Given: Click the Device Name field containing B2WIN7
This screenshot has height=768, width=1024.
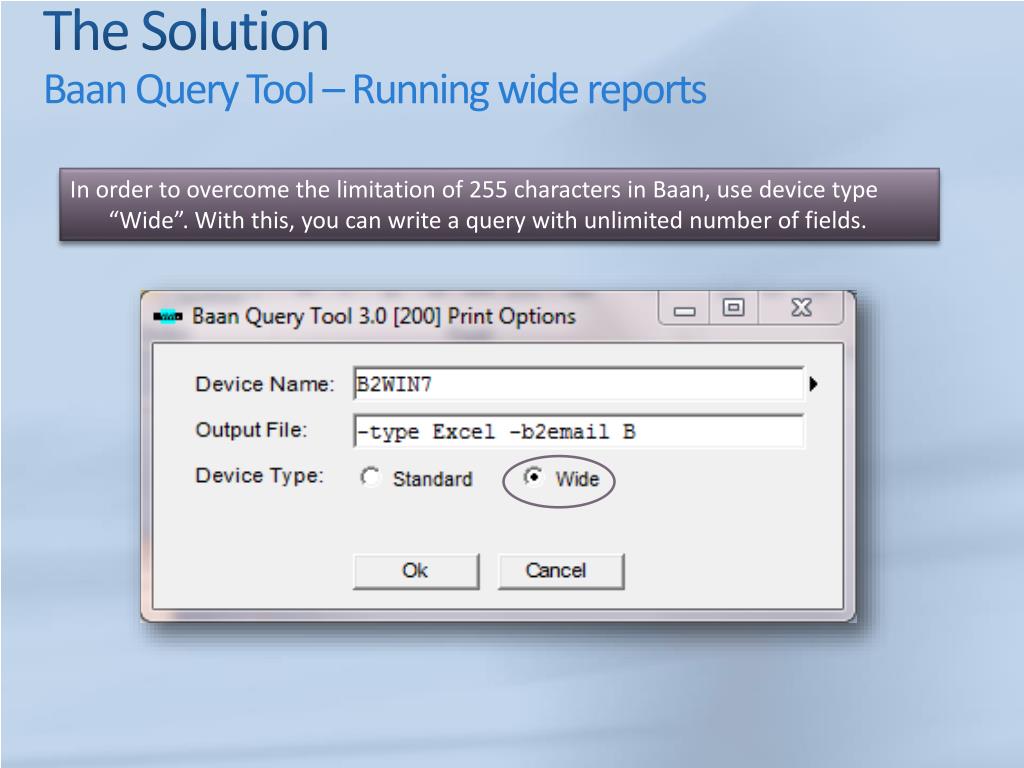Looking at the screenshot, I should click(x=579, y=383).
